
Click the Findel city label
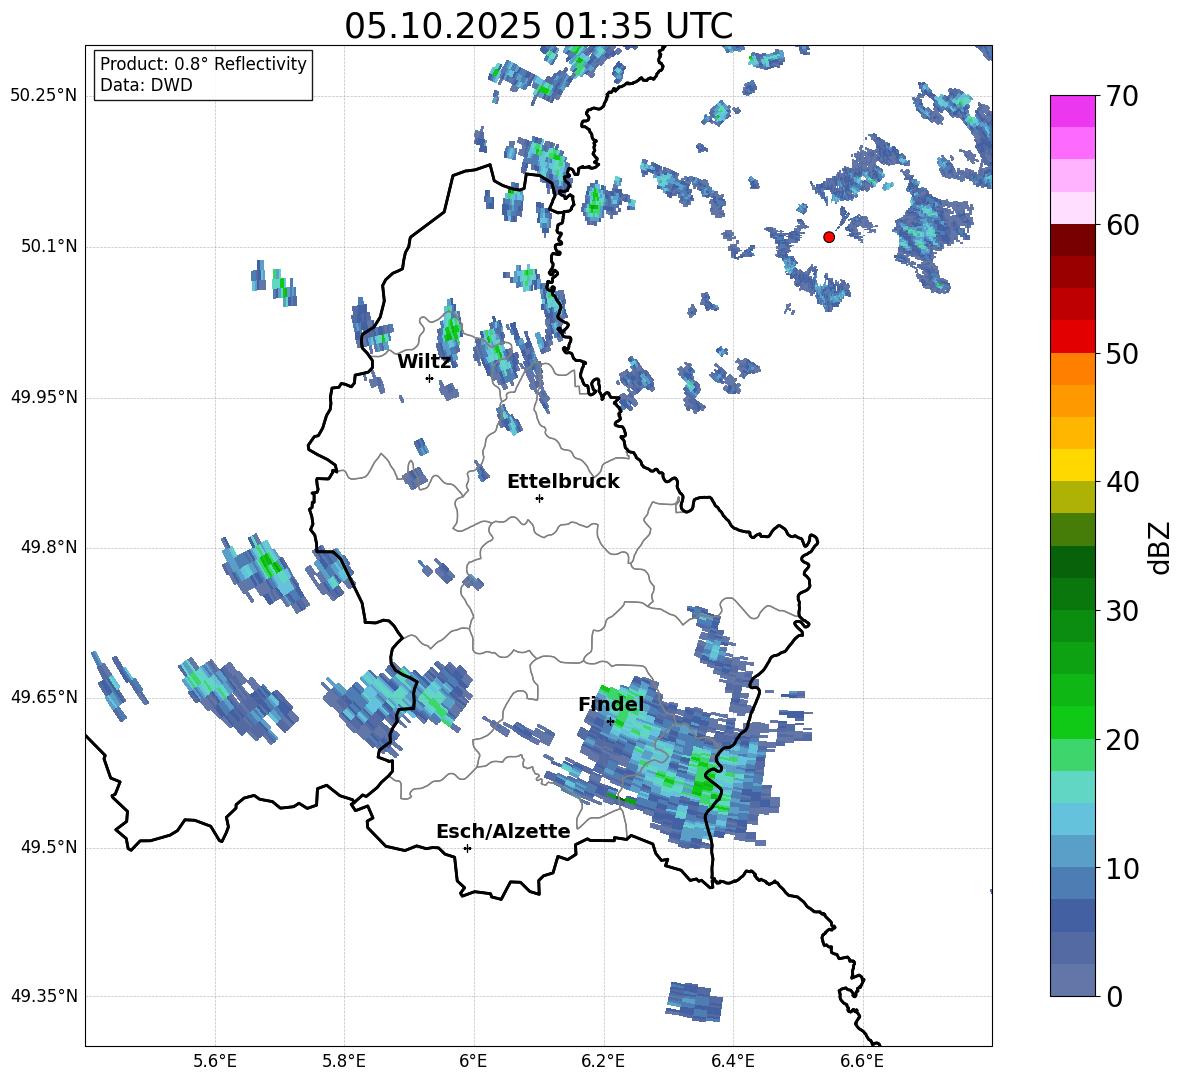[611, 704]
